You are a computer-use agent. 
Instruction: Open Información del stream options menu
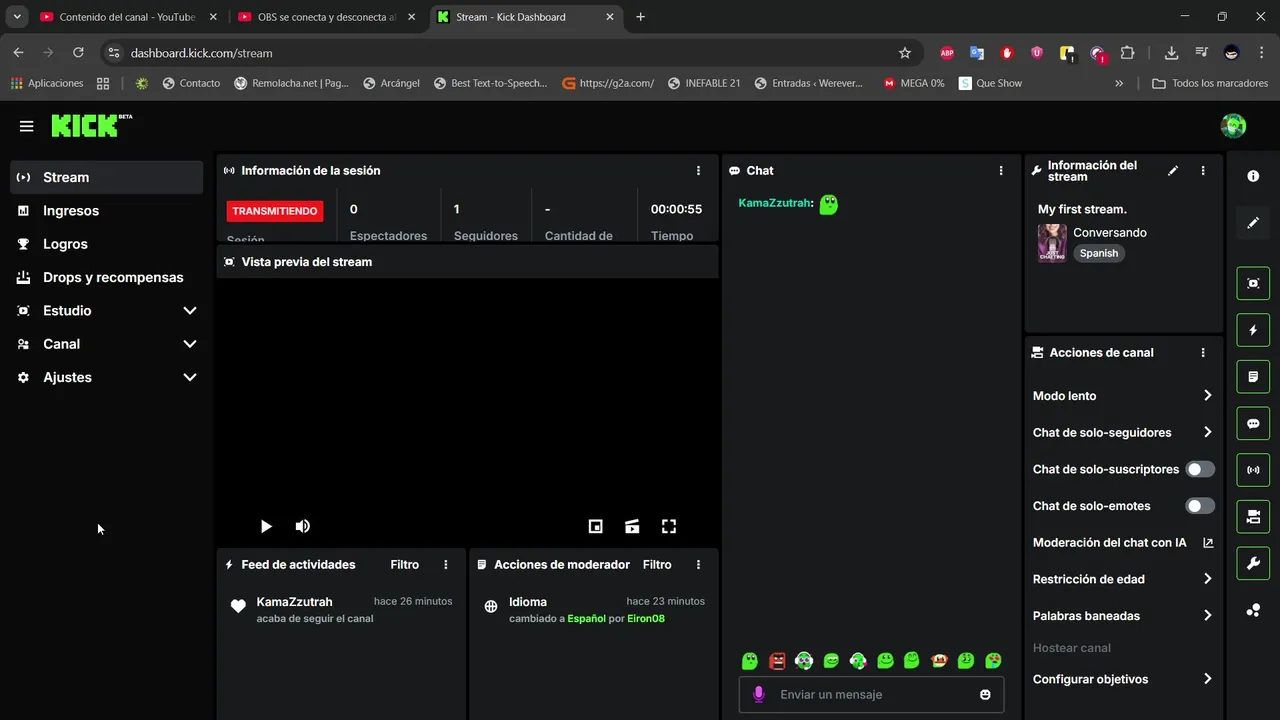coord(1203,171)
